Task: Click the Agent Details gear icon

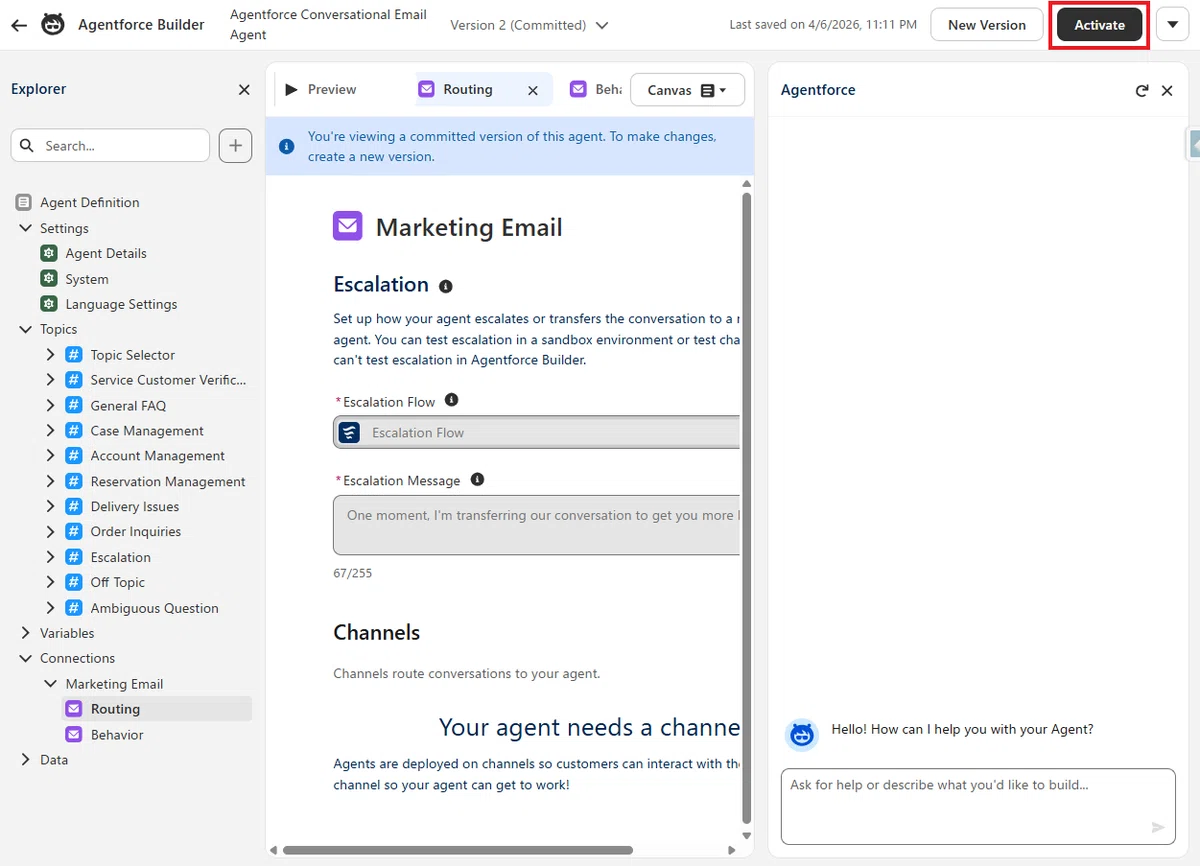Action: [48, 254]
